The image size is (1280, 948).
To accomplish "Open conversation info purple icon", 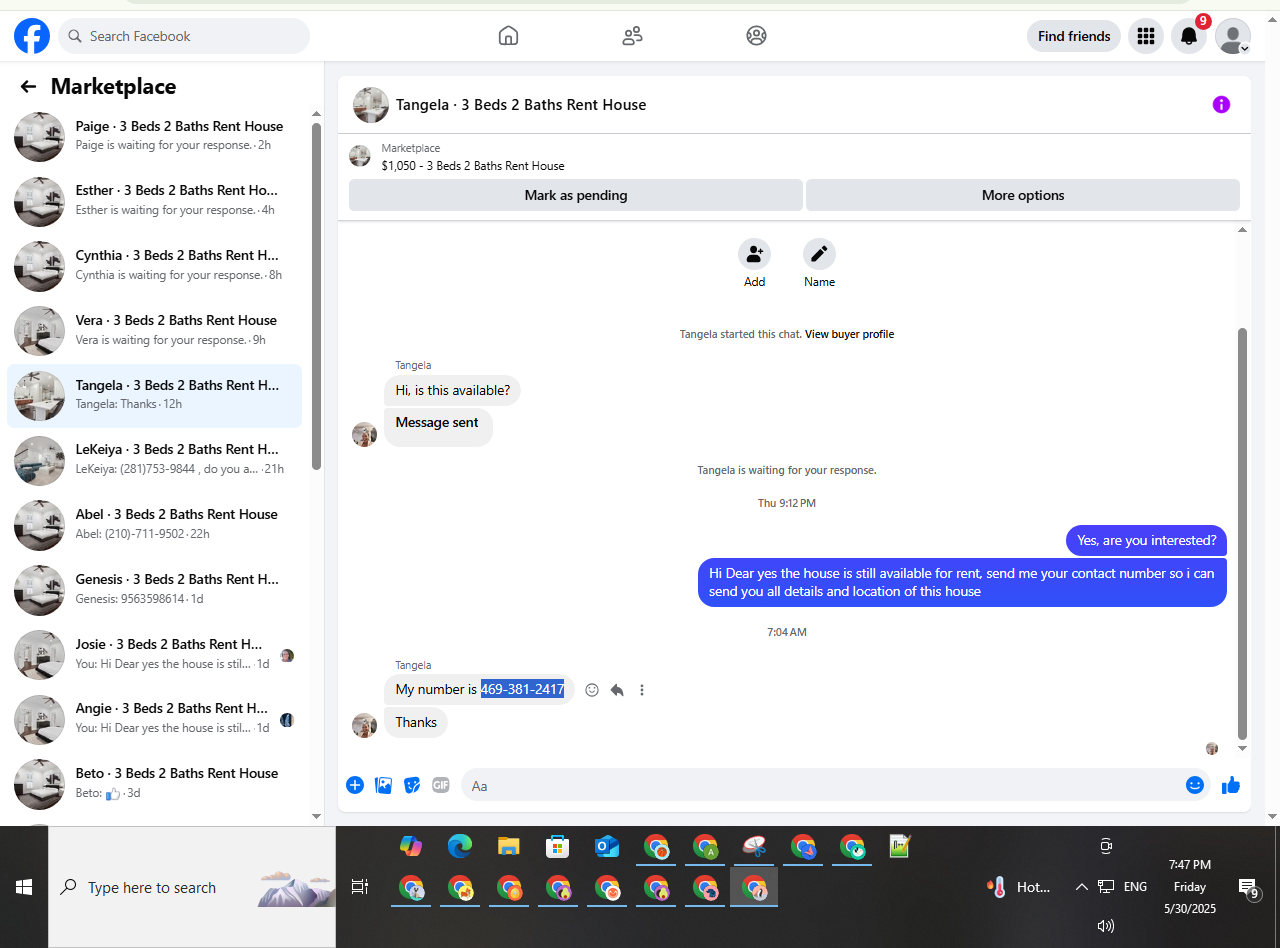I will click(1221, 105).
